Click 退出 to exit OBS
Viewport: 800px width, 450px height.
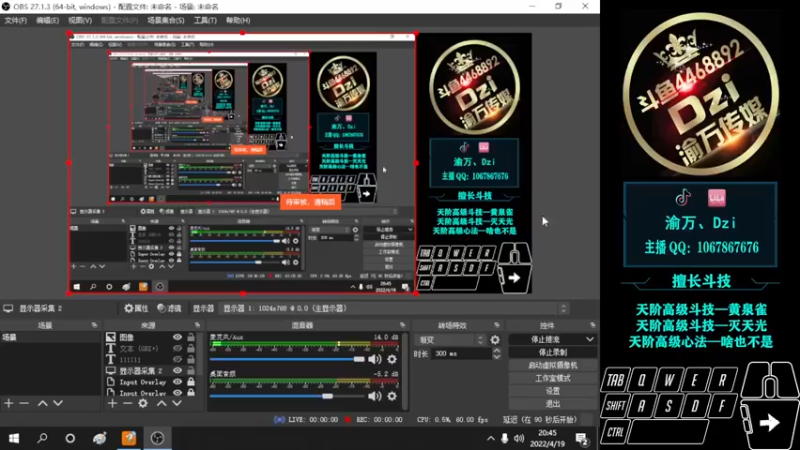553,404
